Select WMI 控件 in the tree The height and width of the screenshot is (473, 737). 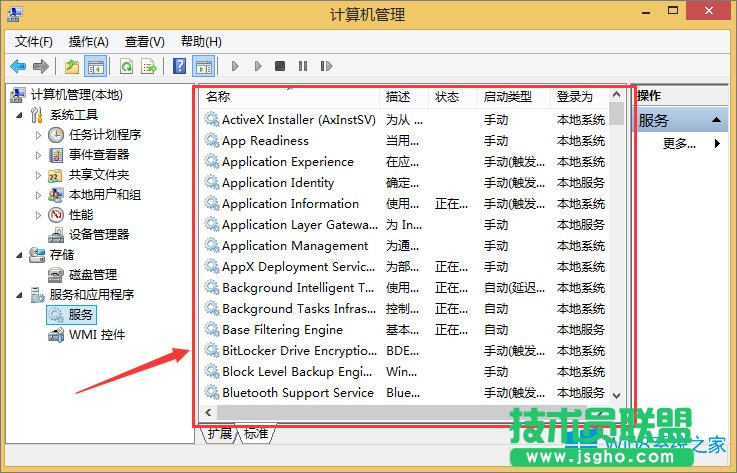[96, 335]
